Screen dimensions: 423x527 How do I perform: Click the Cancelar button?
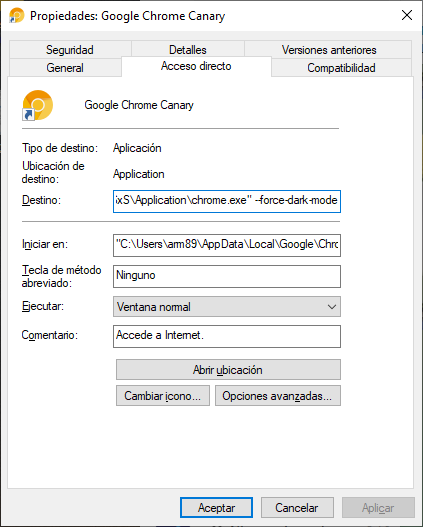tap(297, 508)
